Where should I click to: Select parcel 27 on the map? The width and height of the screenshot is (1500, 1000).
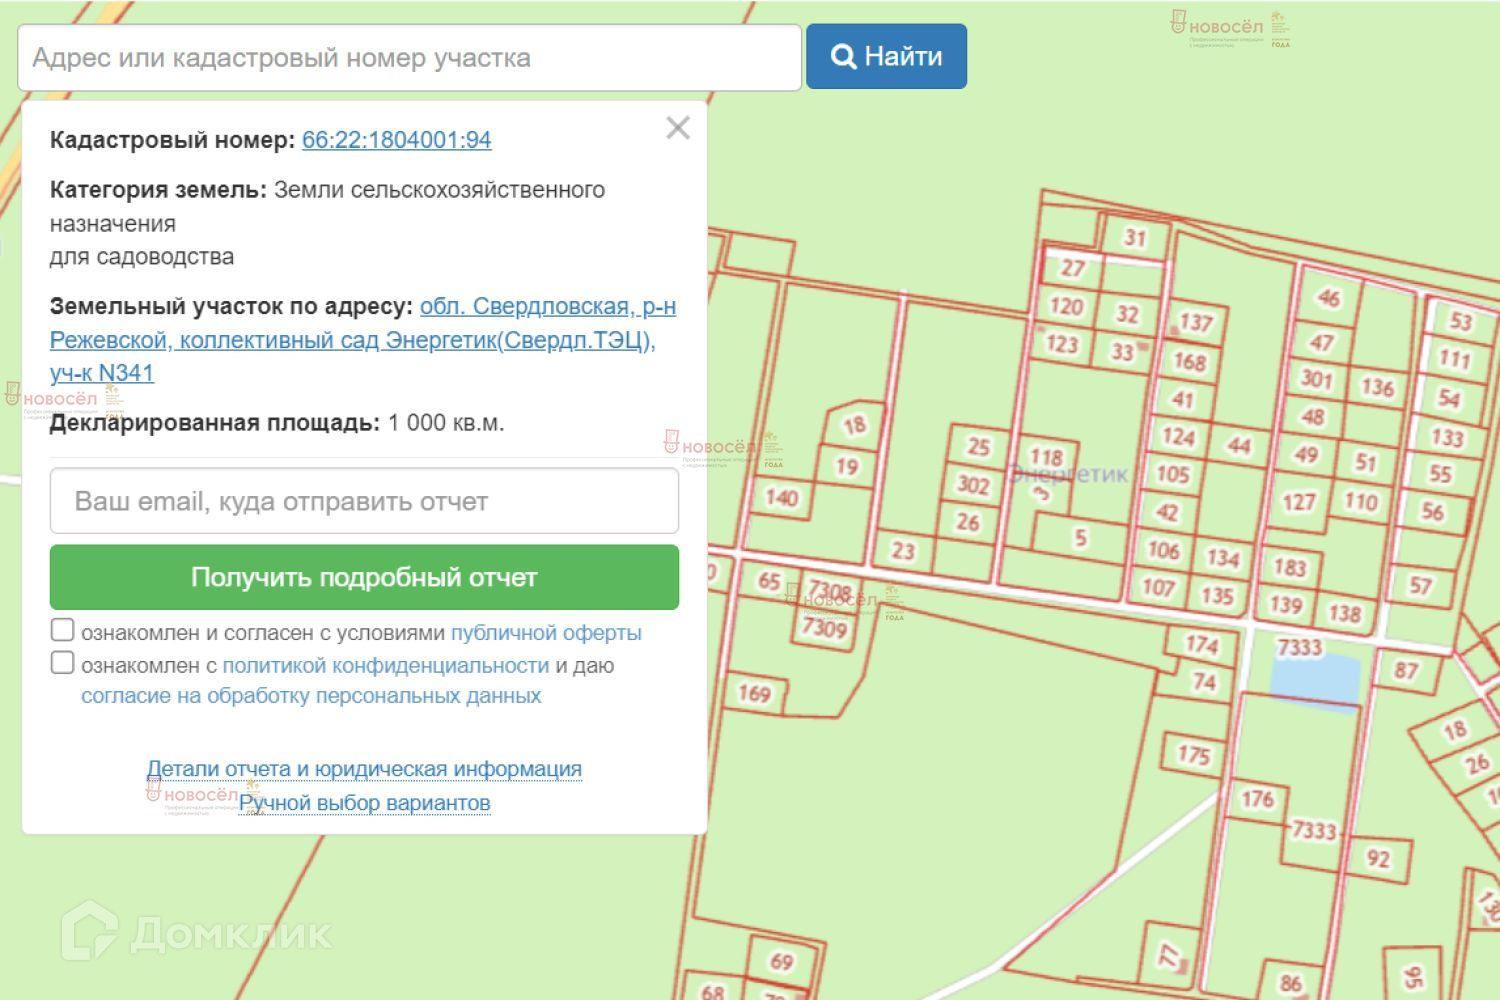click(x=1072, y=268)
